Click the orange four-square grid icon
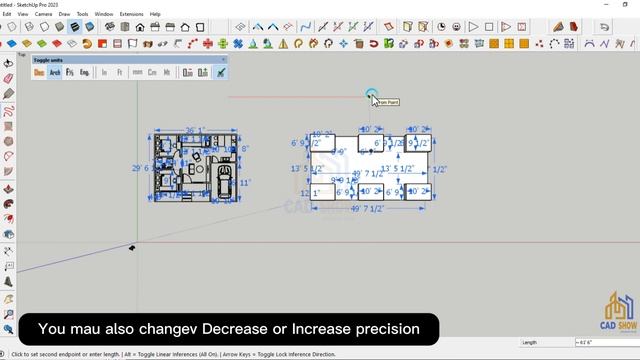 (x=509, y=43)
